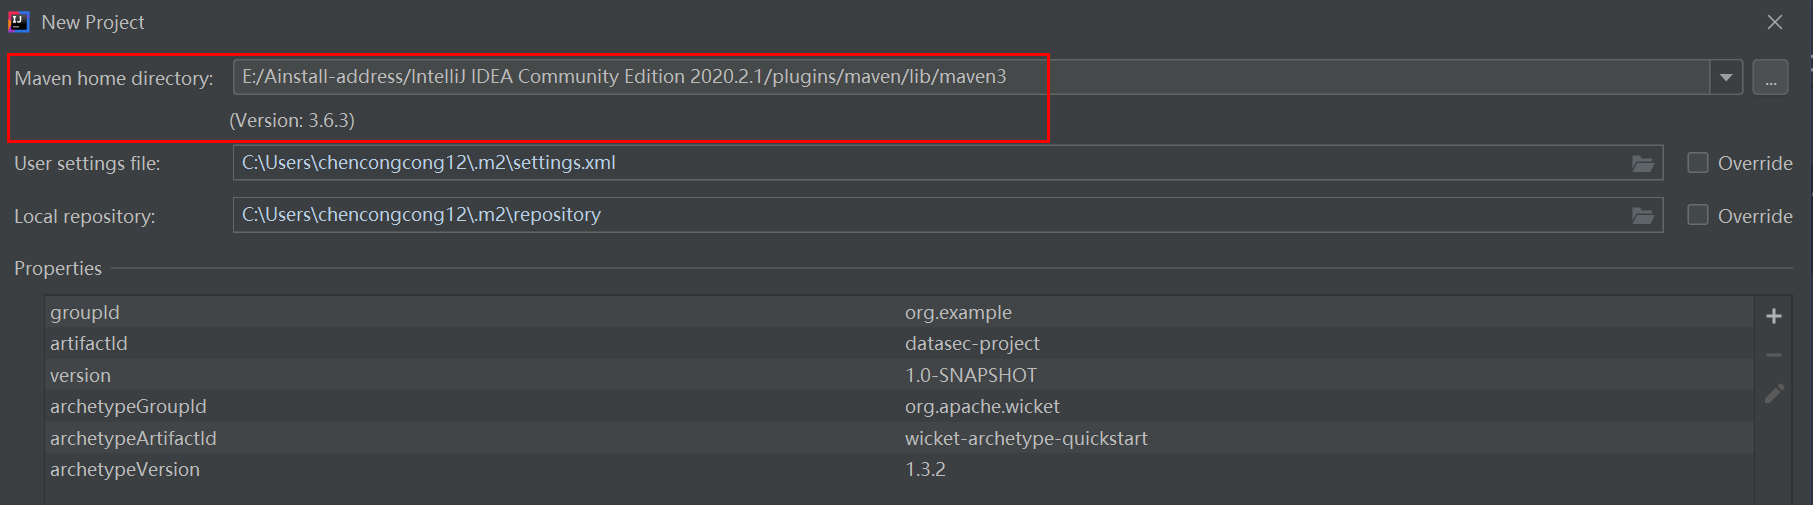Select the archetypeArtifactId property row
This screenshot has width=1813, height=505.
point(899,438)
